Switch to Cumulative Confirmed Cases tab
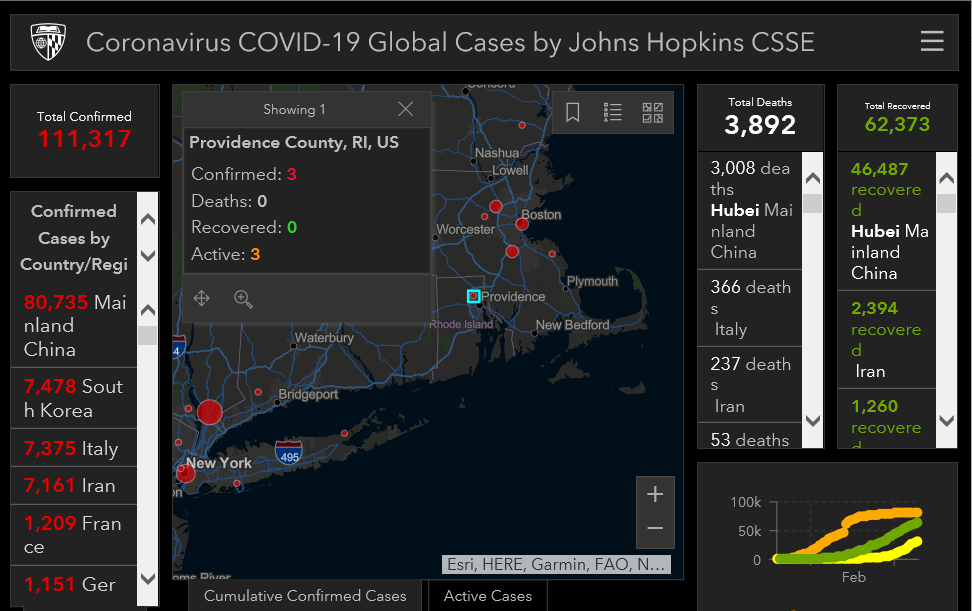The height and width of the screenshot is (611, 972). (305, 596)
